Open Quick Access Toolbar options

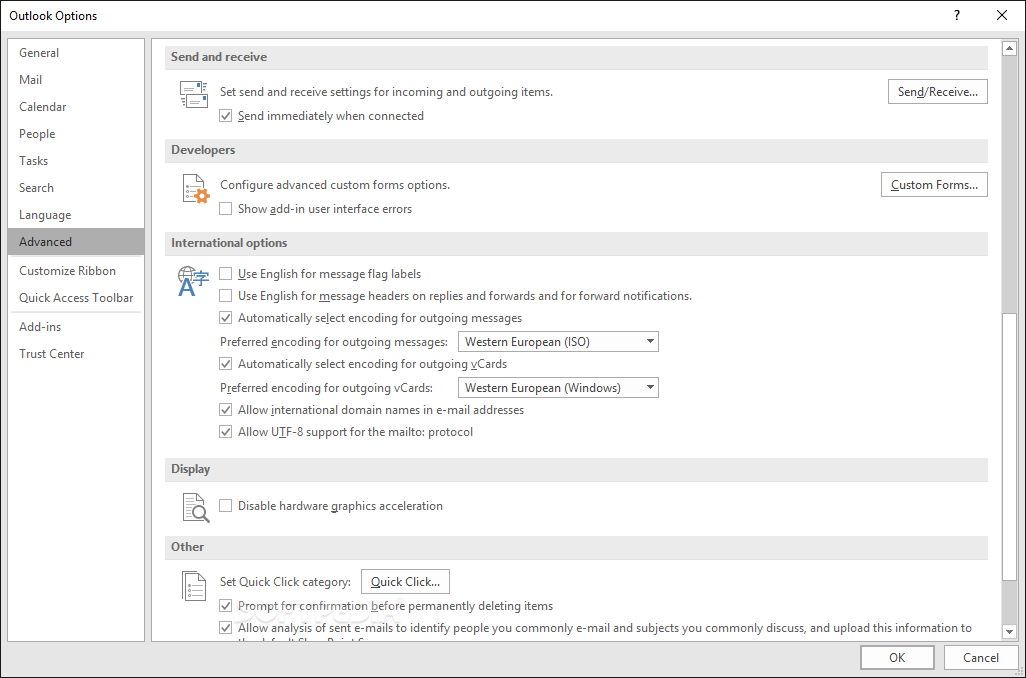point(76,298)
